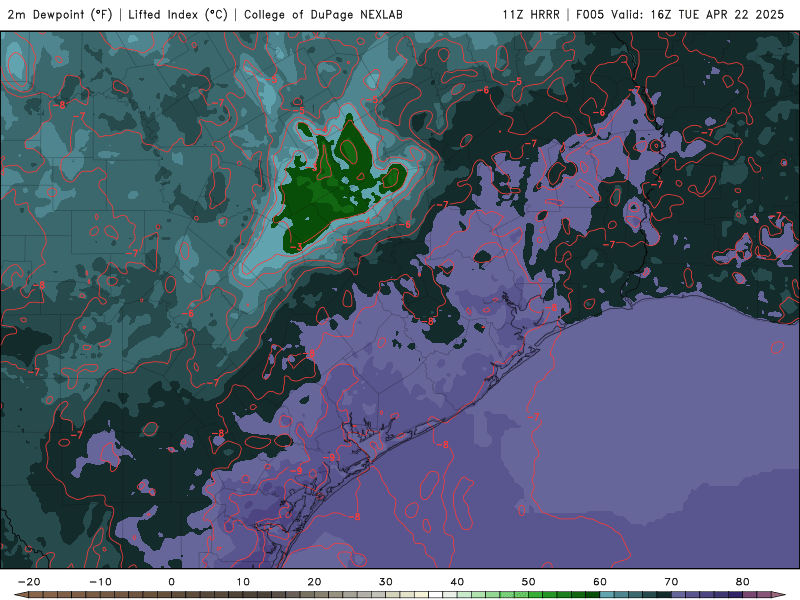This screenshot has width=800, height=600.
Task: Click the -10 tick label on color scale
Action: pyautogui.click(x=100, y=582)
